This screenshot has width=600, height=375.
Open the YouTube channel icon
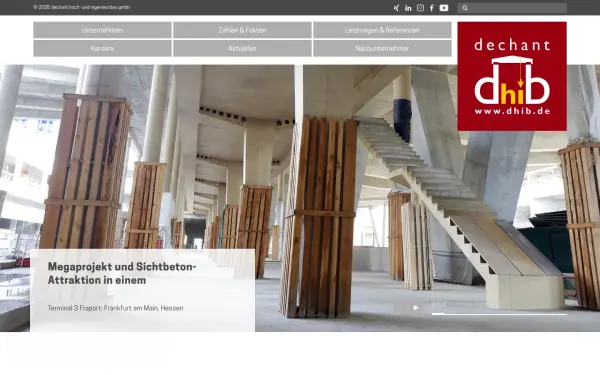coord(444,8)
